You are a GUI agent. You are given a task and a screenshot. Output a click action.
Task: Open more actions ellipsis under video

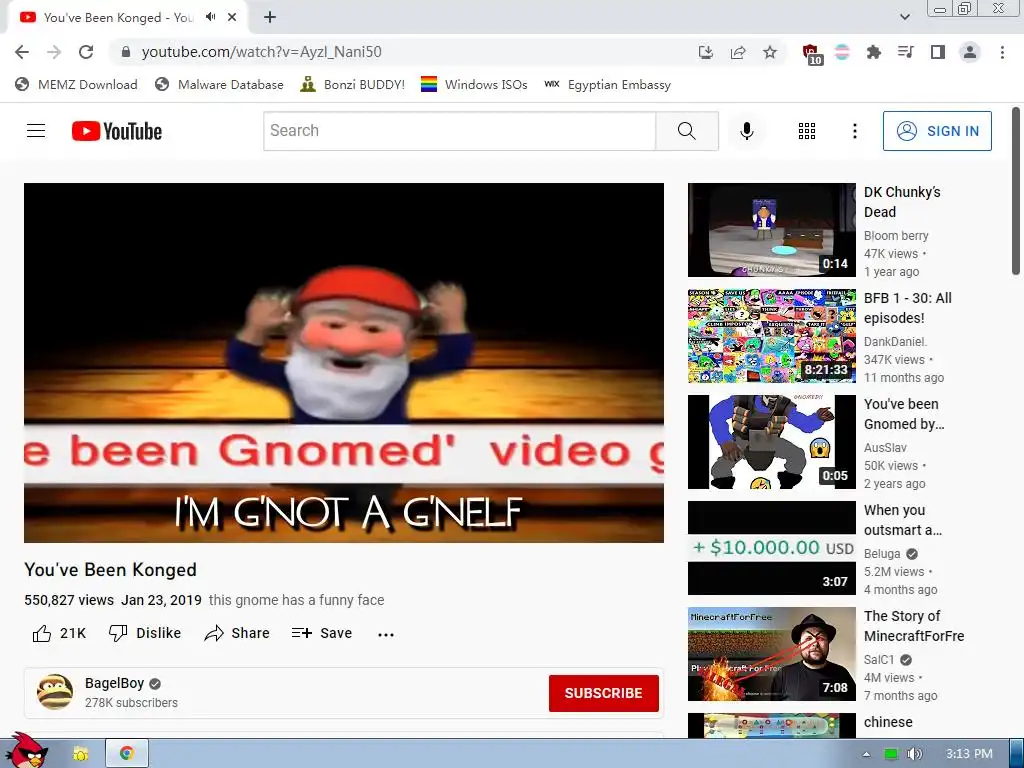[x=386, y=634]
